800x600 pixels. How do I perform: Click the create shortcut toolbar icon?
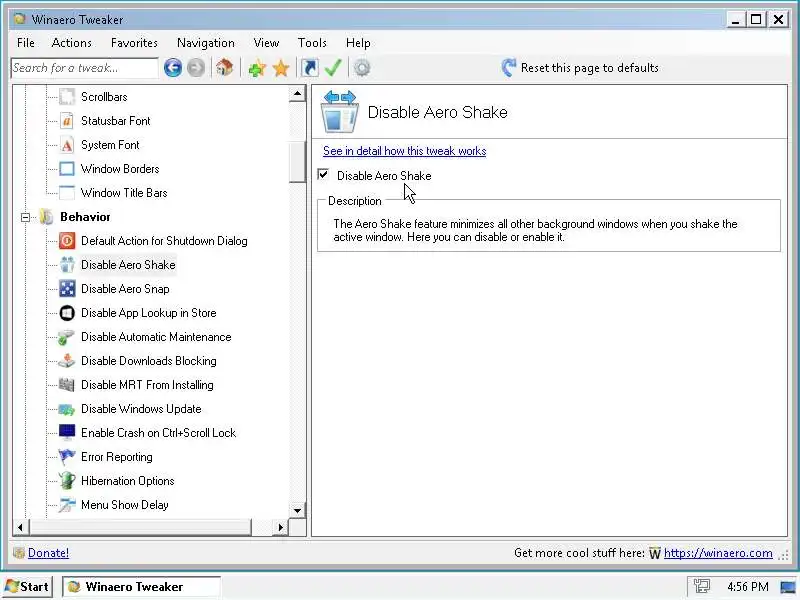click(310, 68)
